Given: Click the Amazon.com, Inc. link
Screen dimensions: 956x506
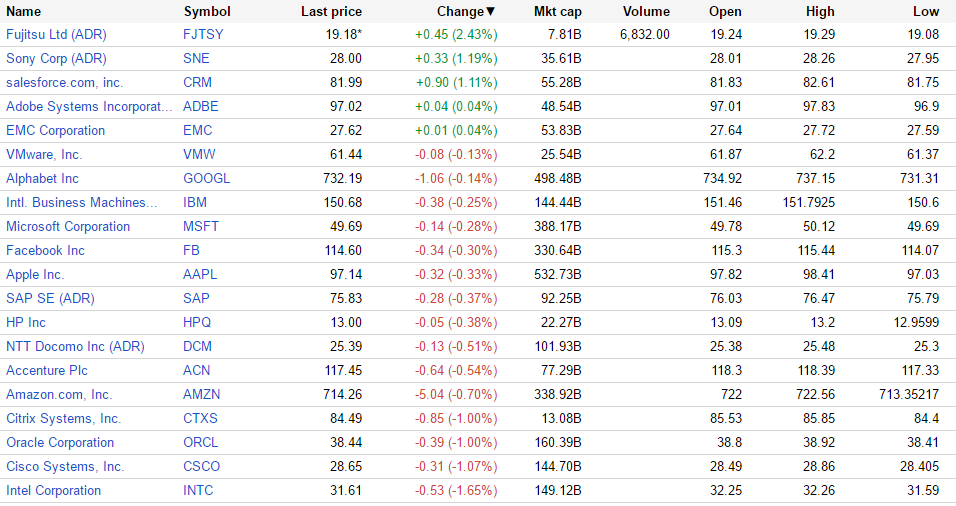Looking at the screenshot, I should [x=59, y=394].
